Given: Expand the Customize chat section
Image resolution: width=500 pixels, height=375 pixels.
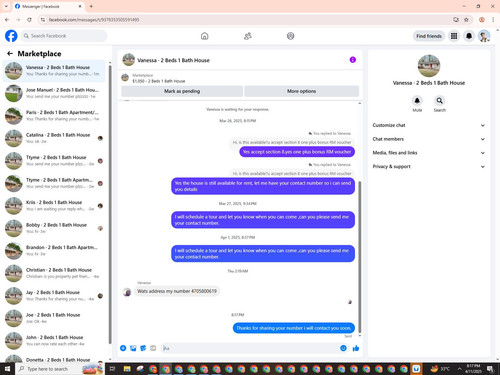Looking at the screenshot, I should tap(429, 125).
